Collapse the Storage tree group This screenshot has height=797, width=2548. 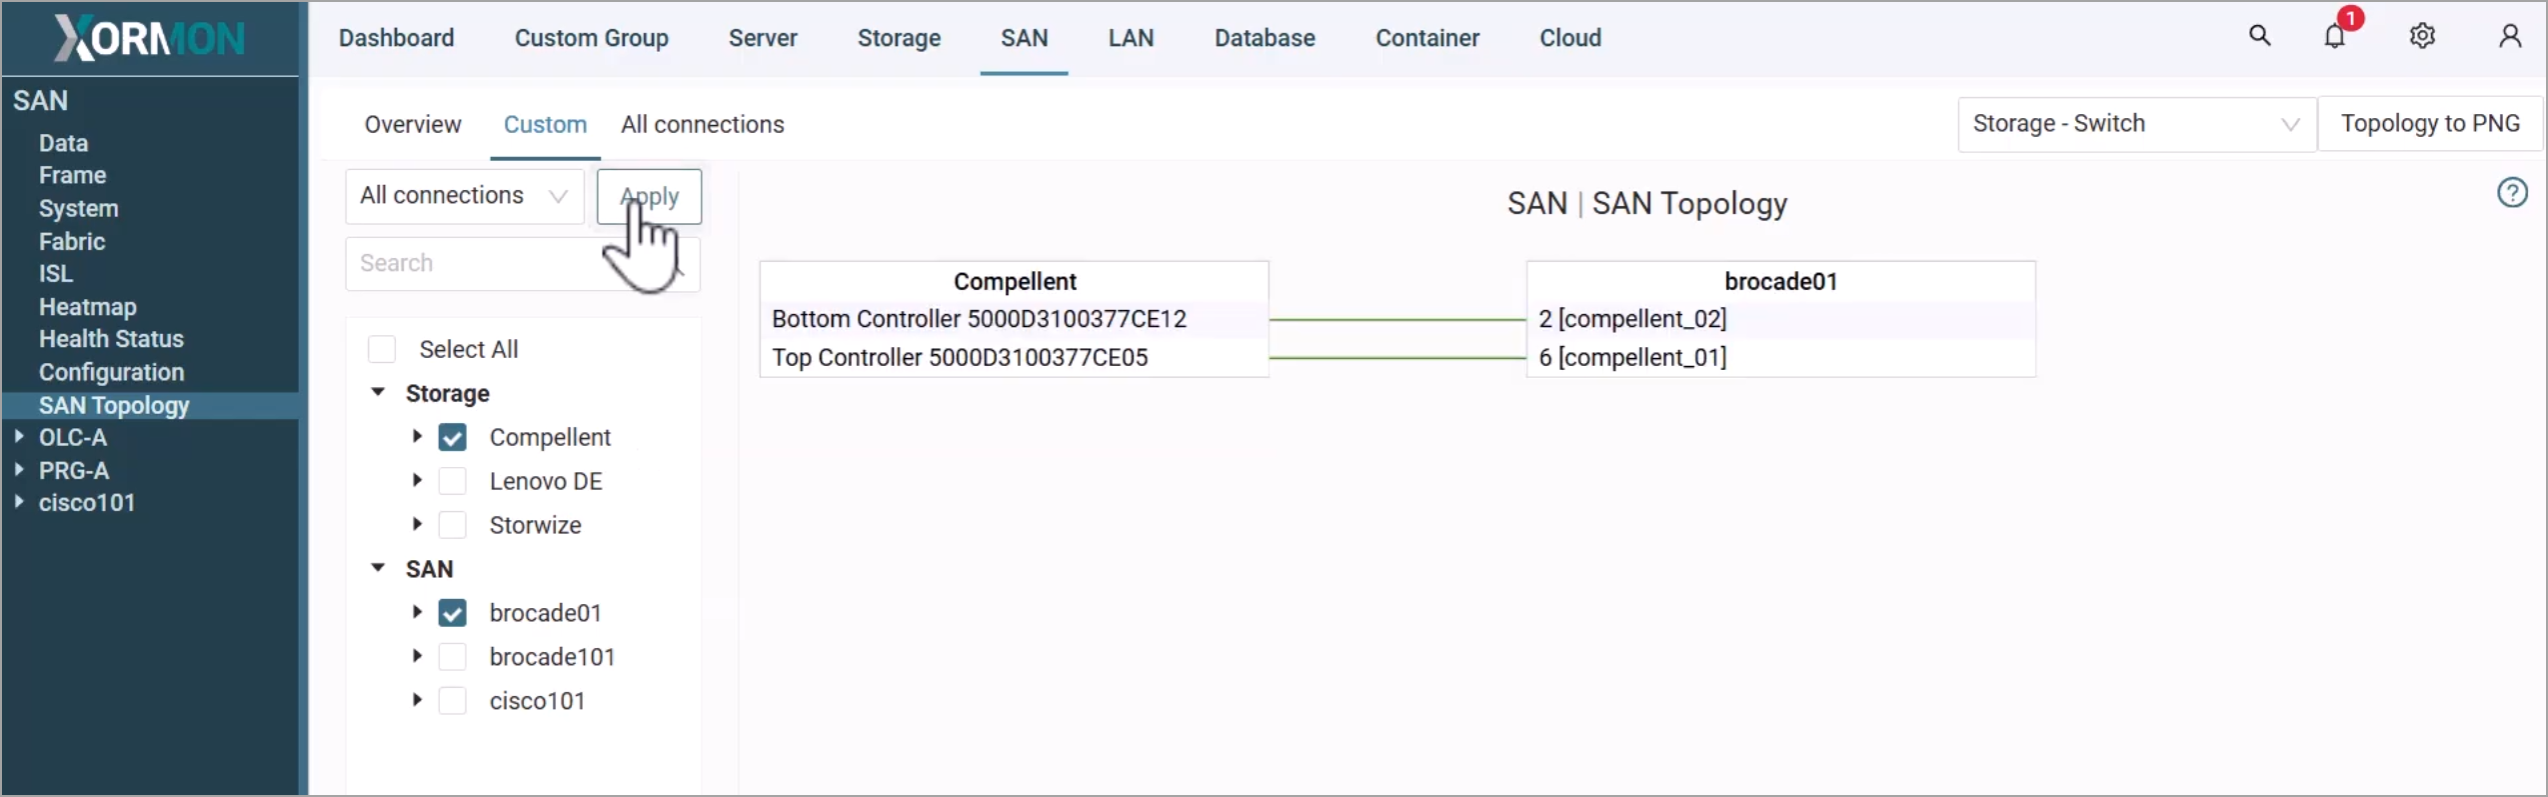coord(378,392)
